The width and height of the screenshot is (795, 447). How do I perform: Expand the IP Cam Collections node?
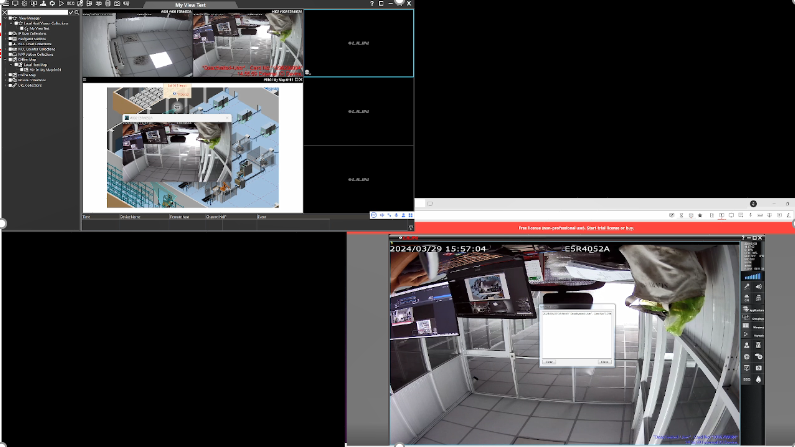point(5,34)
